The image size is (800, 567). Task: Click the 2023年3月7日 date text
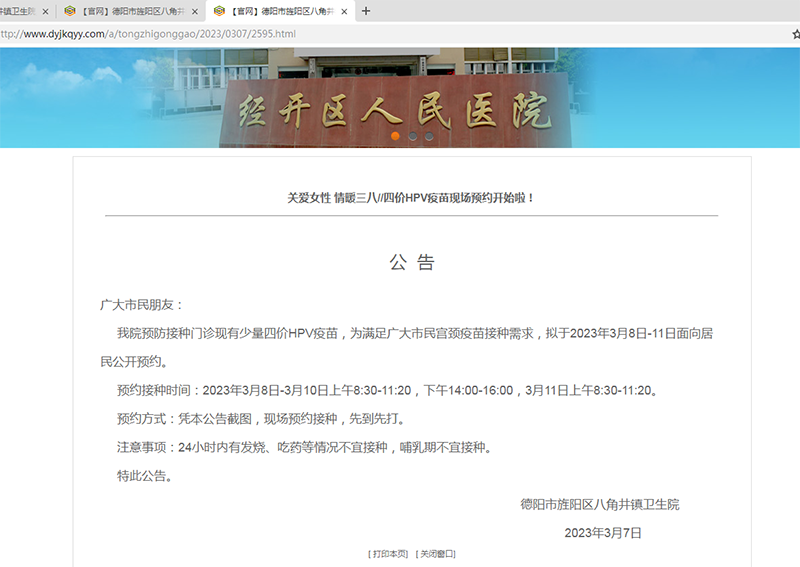click(x=603, y=532)
